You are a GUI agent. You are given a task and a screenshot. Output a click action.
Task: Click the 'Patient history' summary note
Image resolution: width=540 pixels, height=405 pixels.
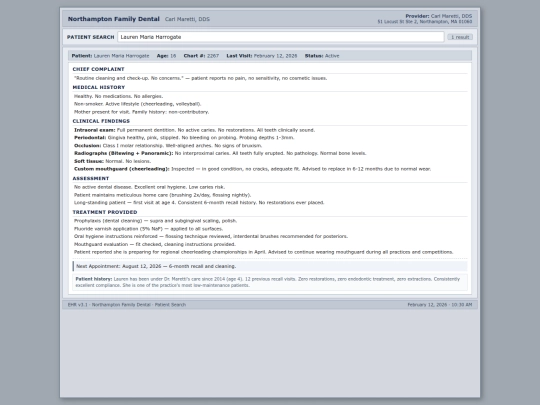pyautogui.click(x=270, y=282)
